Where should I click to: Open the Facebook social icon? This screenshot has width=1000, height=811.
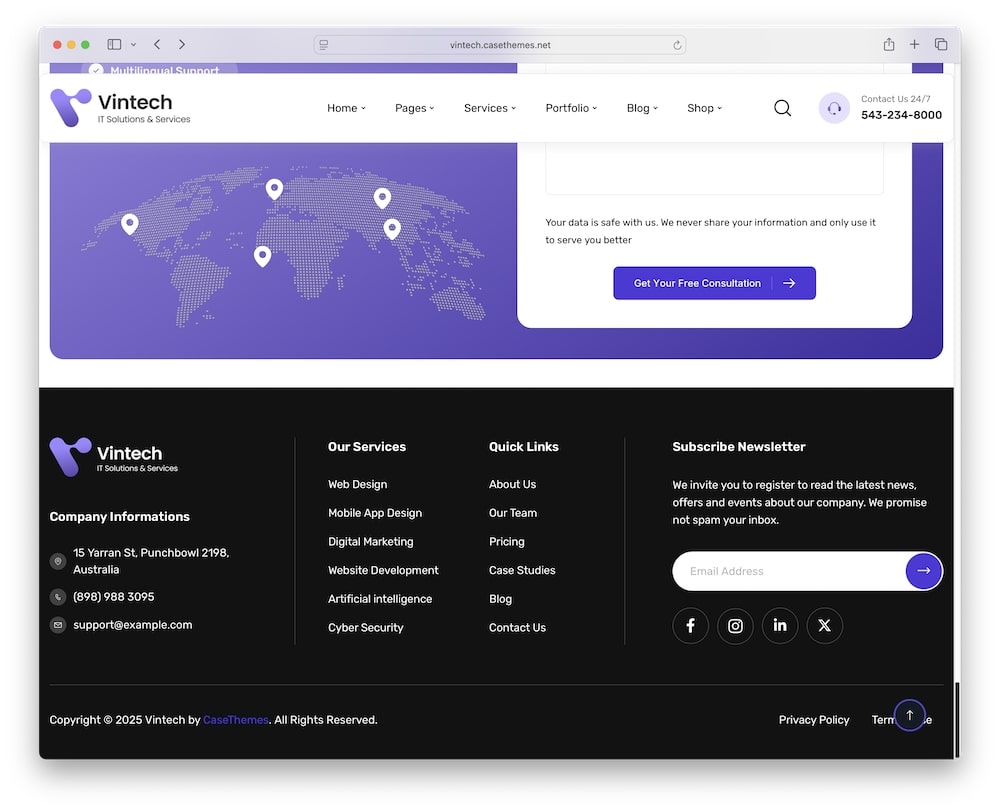[x=690, y=625]
